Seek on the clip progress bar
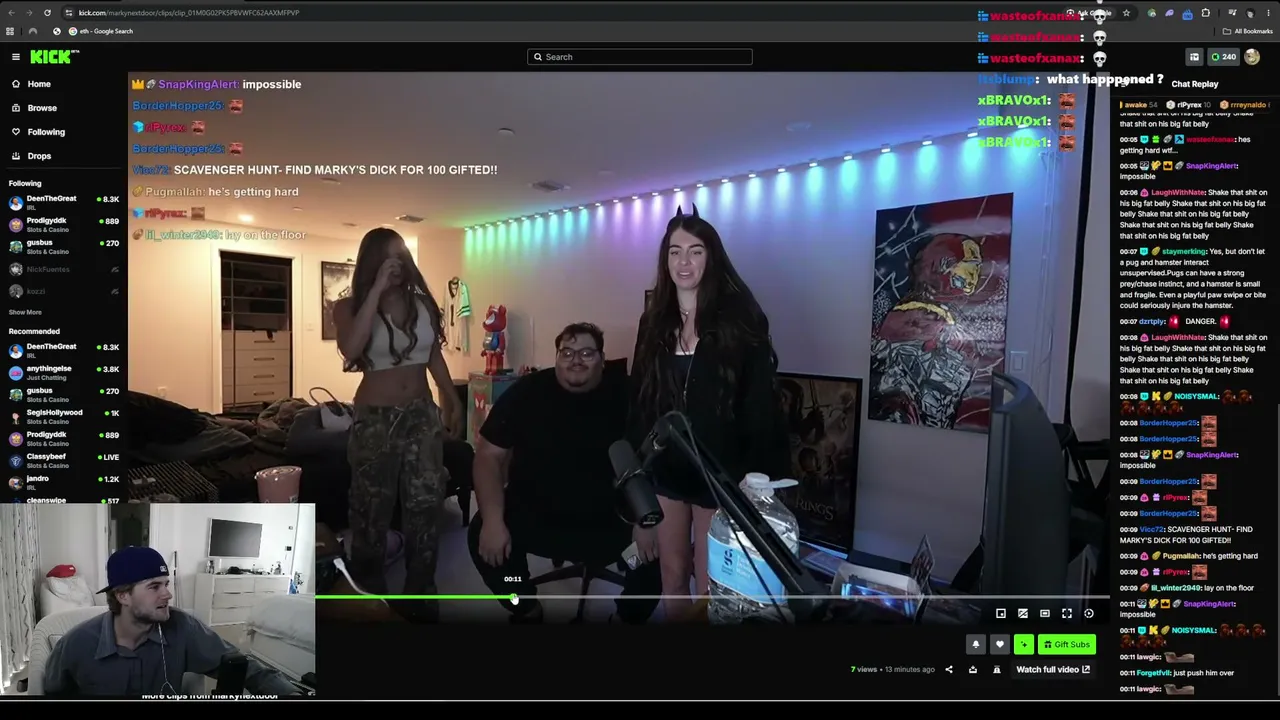The image size is (1280, 720). click(712, 598)
